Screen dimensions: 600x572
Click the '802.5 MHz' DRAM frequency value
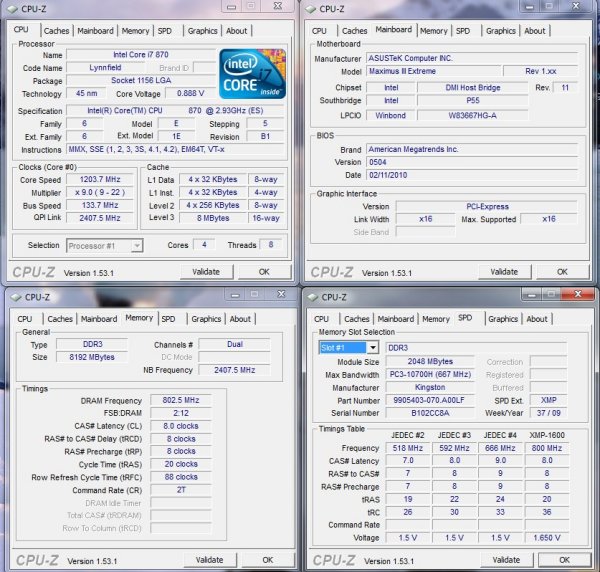point(181,400)
